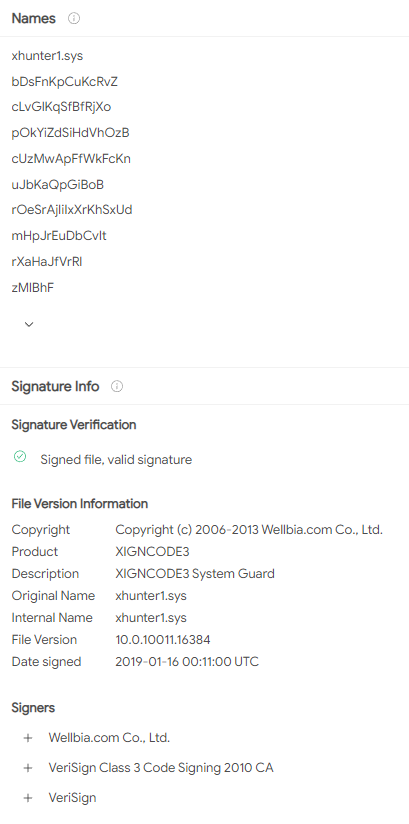Select the xhunter1.sys name at list top

coord(47,56)
